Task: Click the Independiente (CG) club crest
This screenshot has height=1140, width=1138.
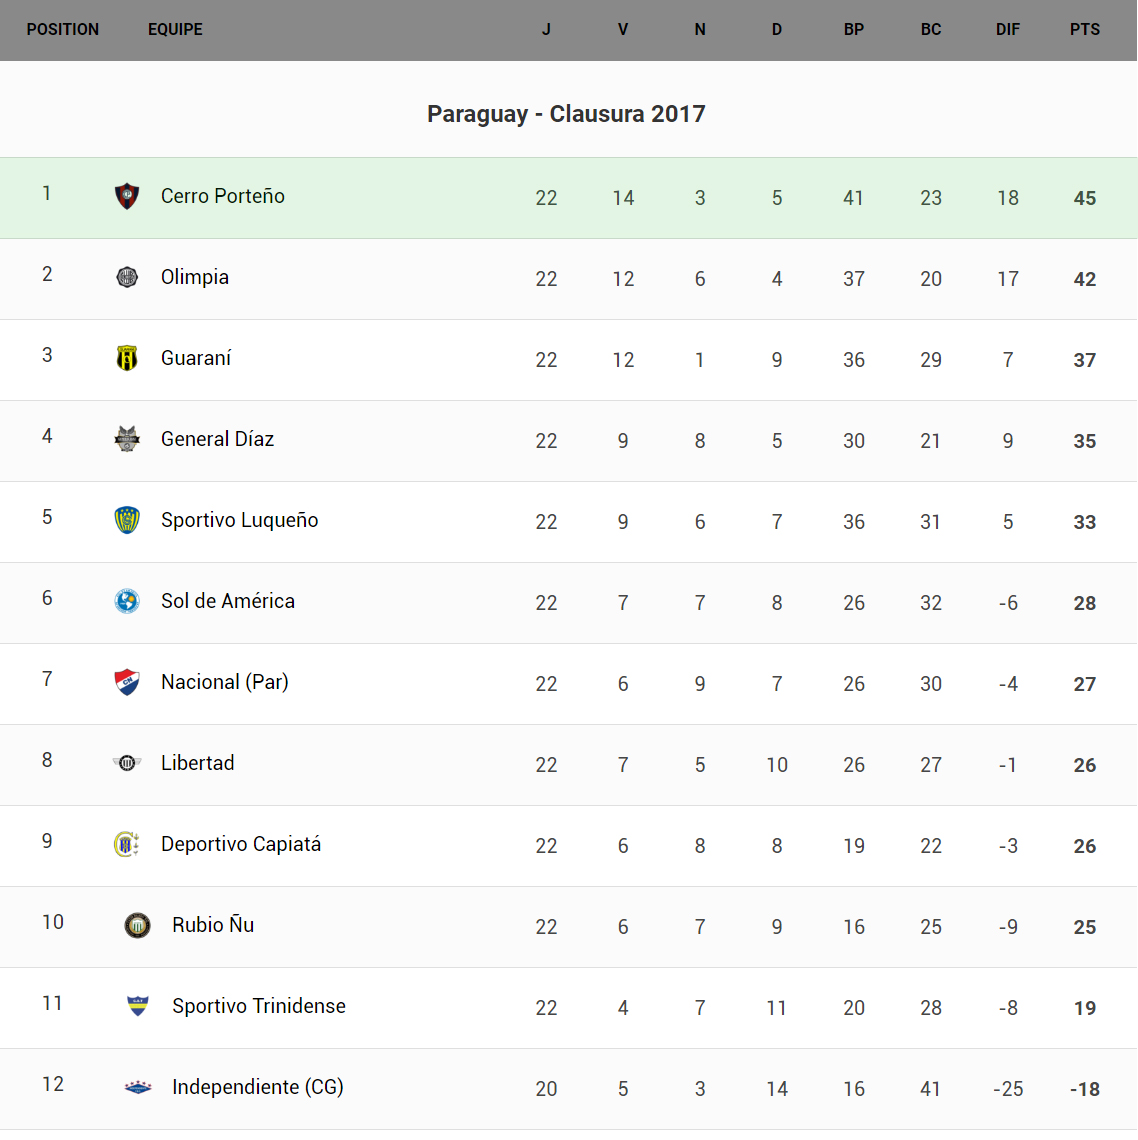Action: tap(138, 1087)
